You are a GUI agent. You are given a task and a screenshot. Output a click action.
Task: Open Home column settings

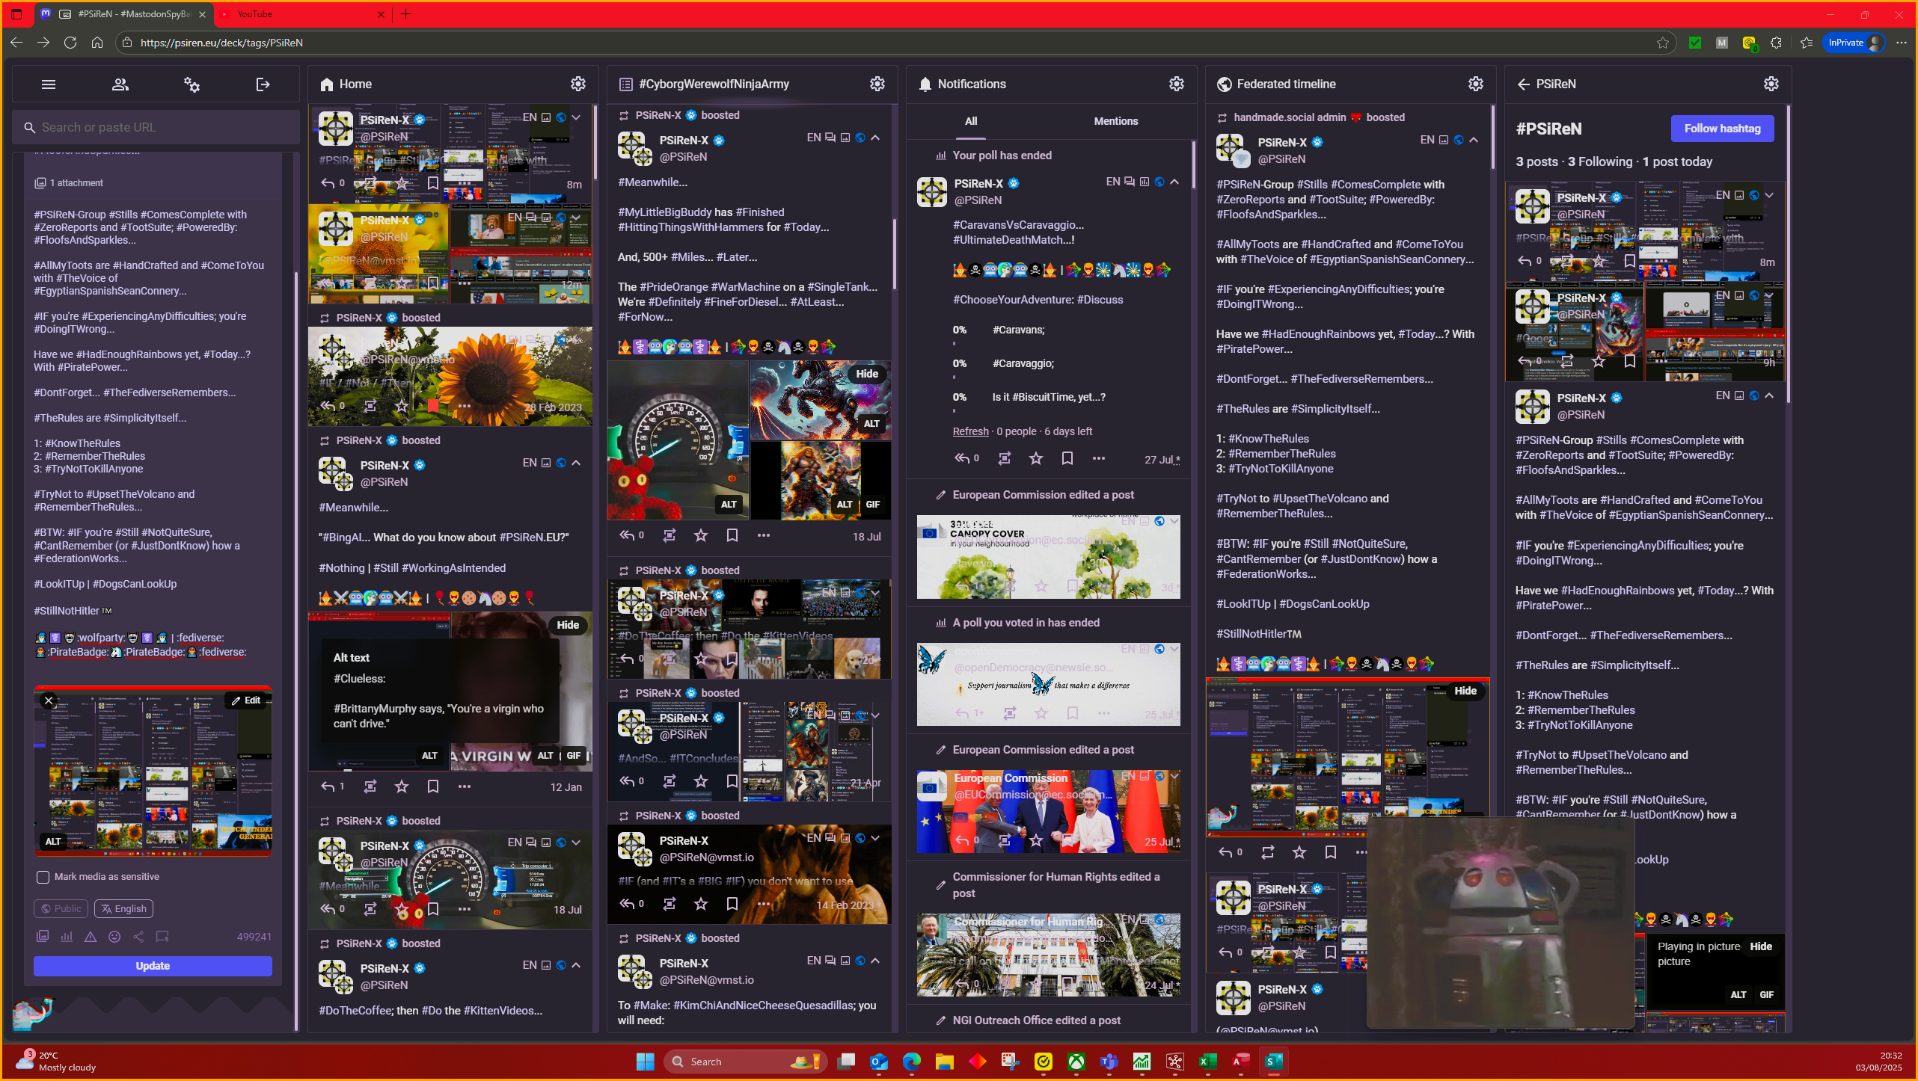pos(578,84)
